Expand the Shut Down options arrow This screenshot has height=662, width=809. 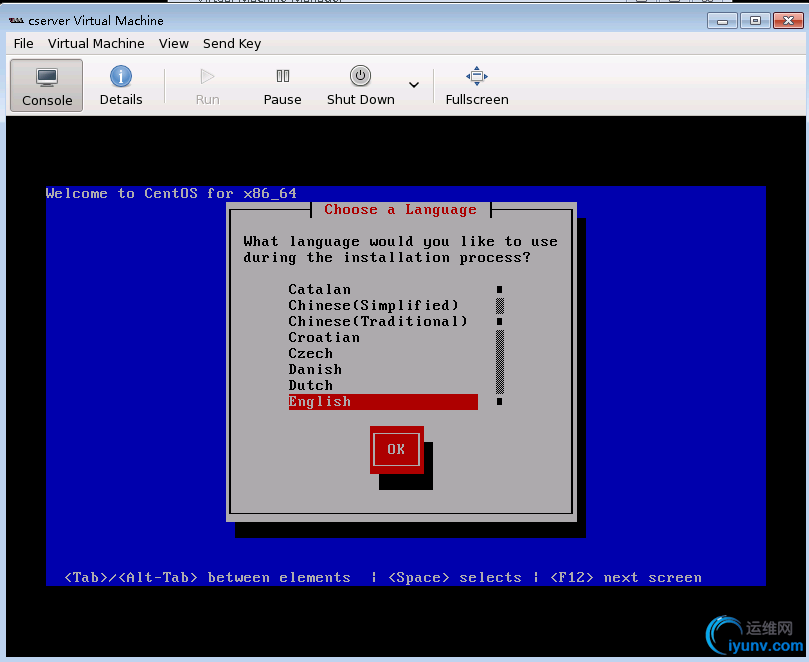click(414, 85)
